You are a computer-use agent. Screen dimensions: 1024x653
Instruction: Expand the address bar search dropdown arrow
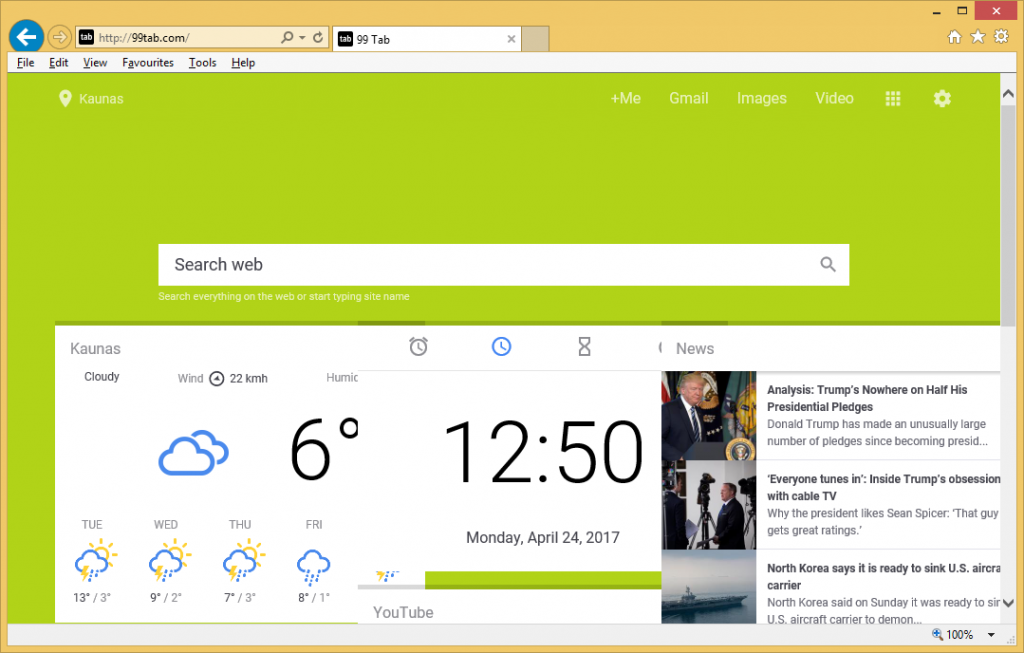point(302,38)
